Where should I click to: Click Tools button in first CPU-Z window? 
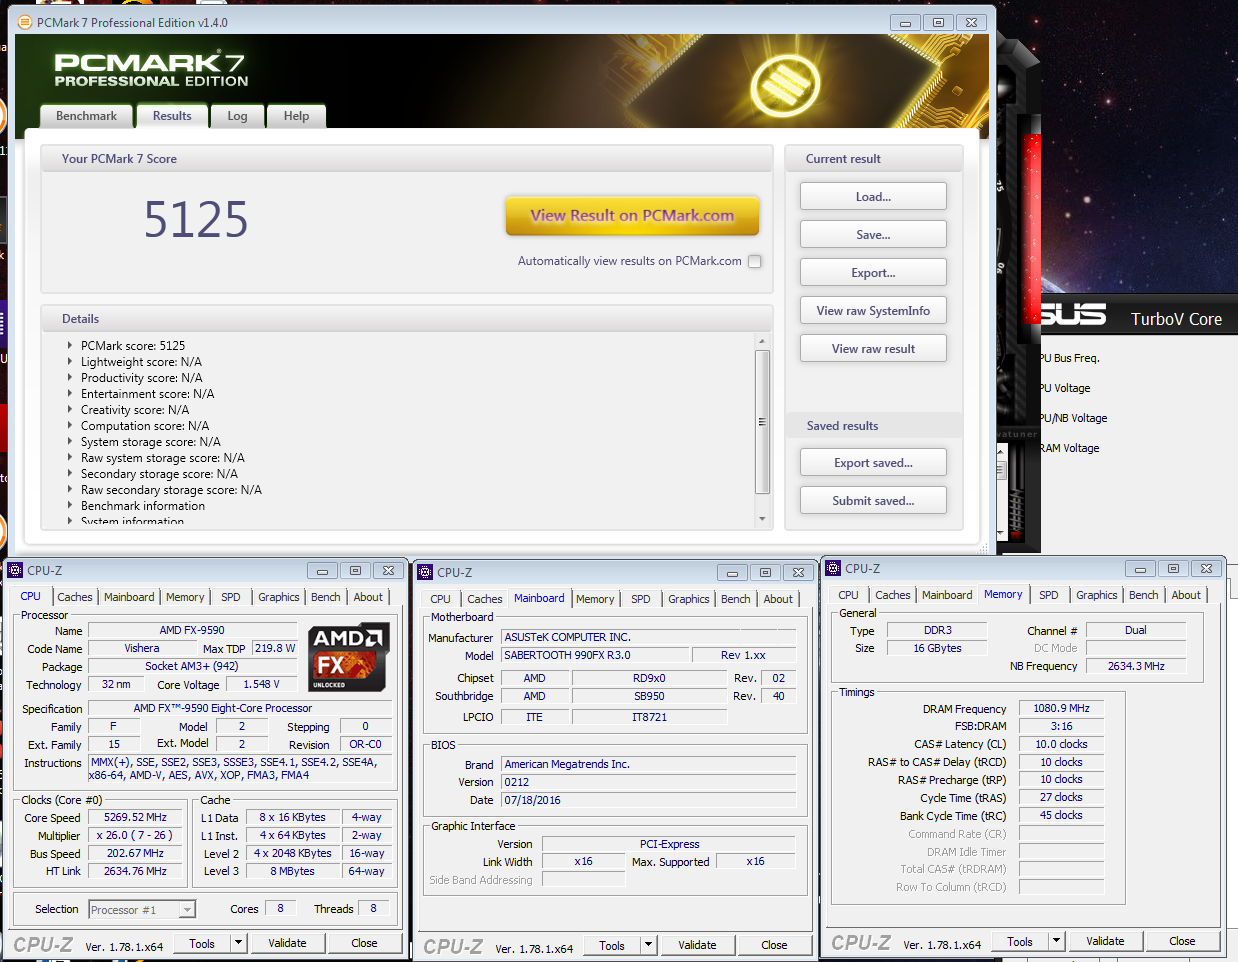click(x=202, y=943)
